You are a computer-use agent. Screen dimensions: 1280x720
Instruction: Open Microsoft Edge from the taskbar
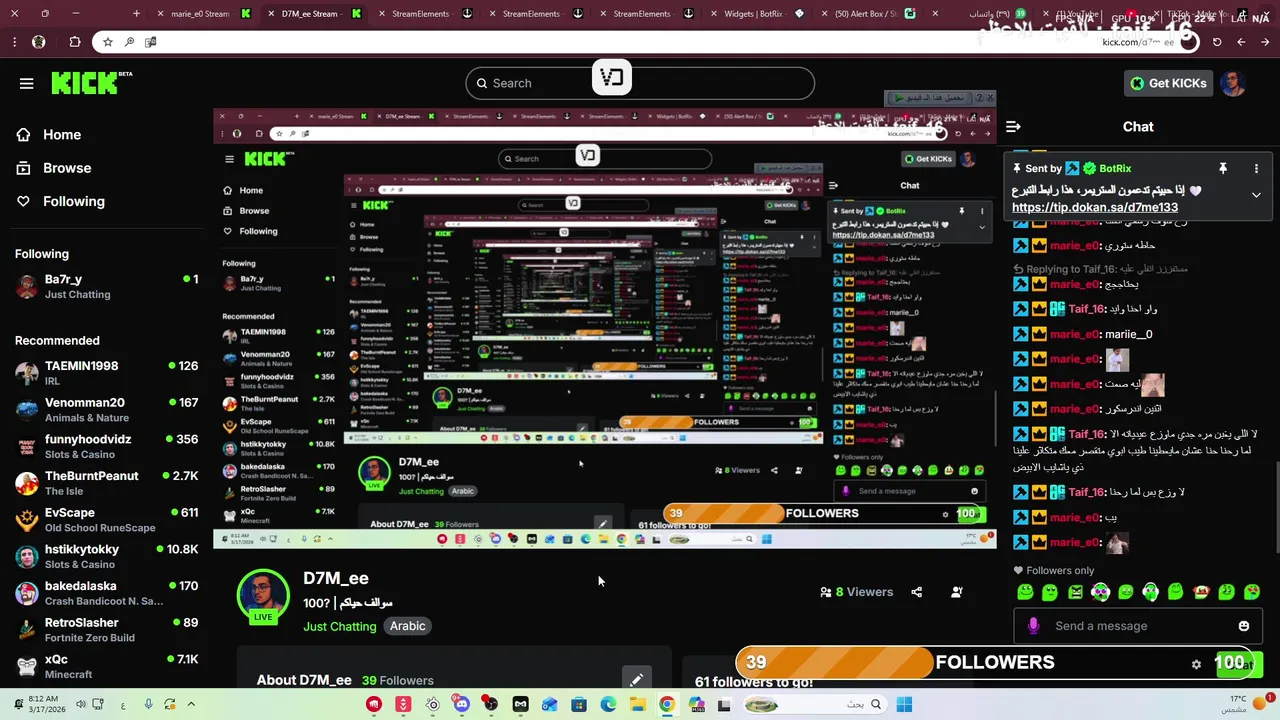click(x=608, y=704)
